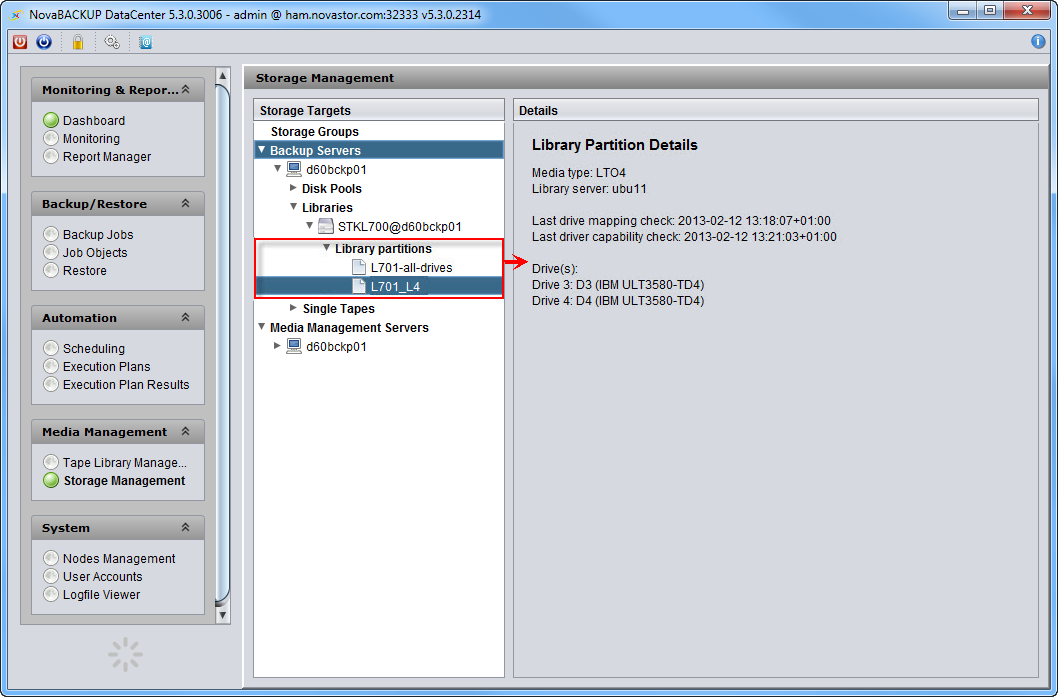Image resolution: width=1058 pixels, height=697 pixels.
Task: Select Logfile Viewer radio bullet
Action: [x=51, y=594]
